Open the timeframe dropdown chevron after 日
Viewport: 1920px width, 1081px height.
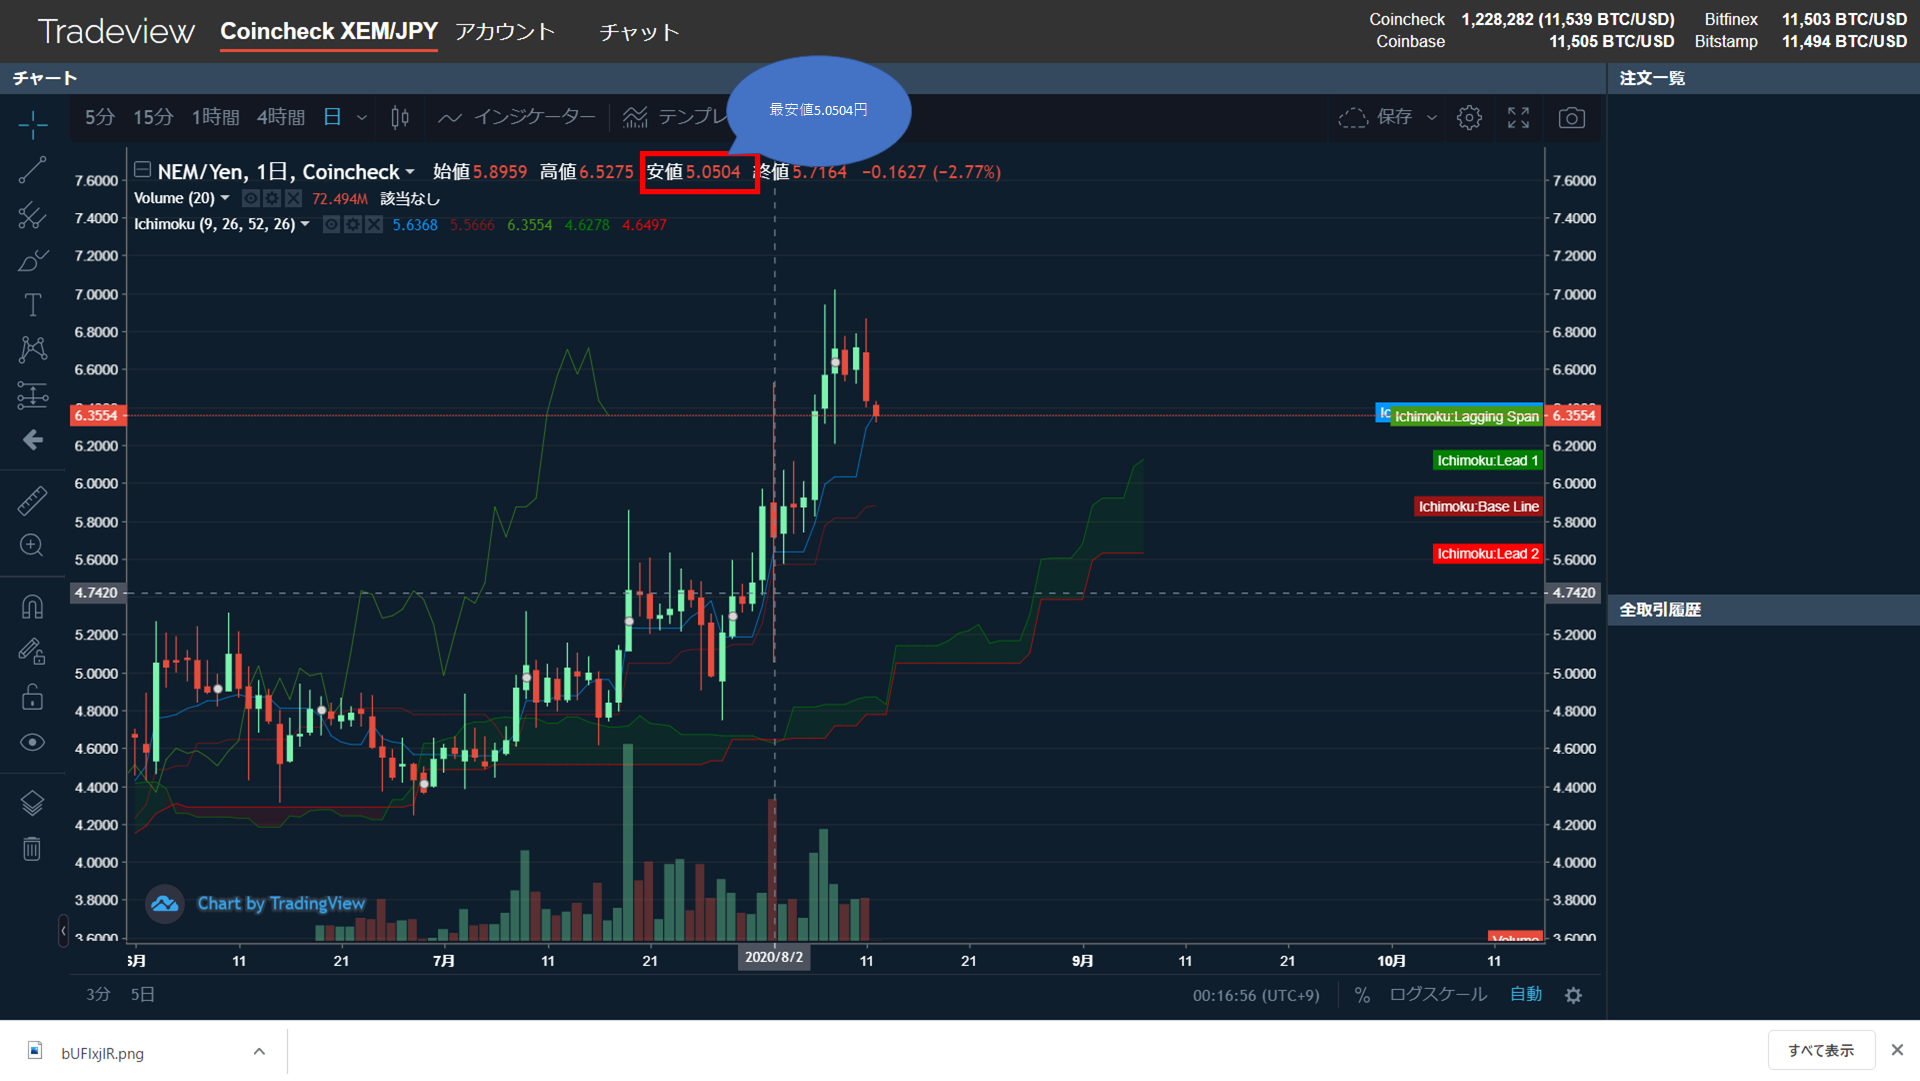[x=362, y=118]
